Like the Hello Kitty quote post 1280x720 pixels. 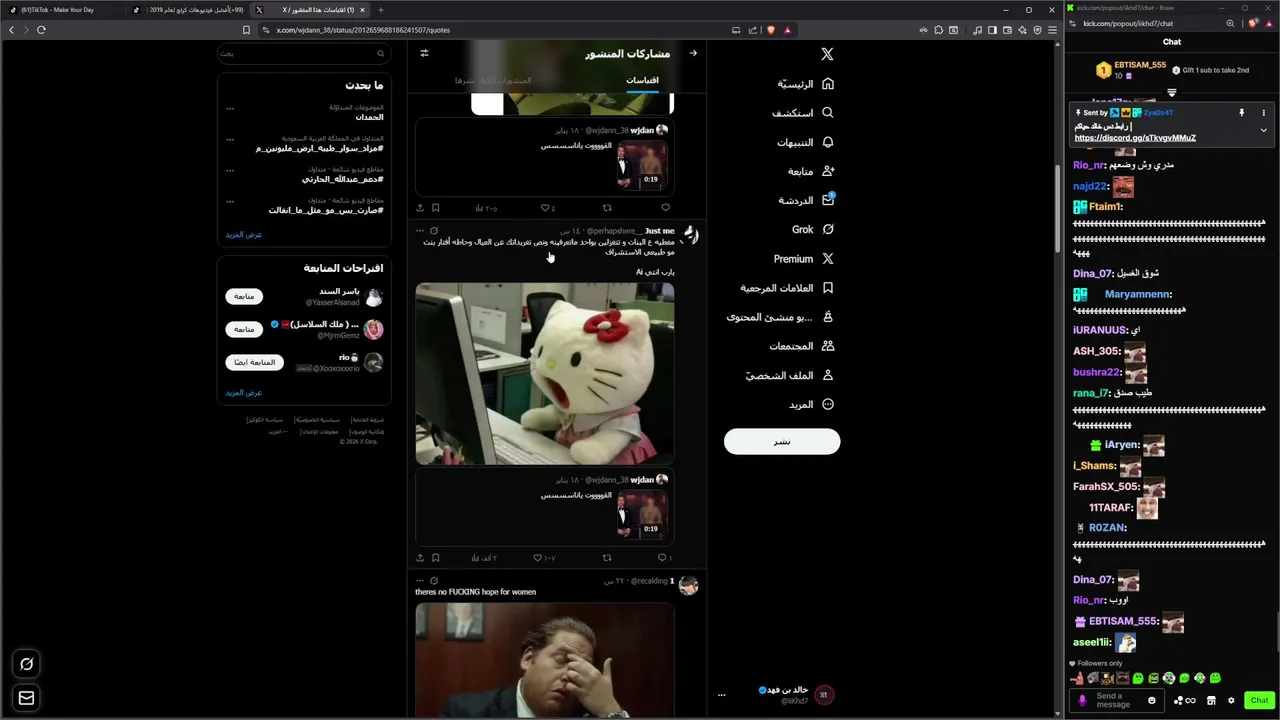[538, 557]
